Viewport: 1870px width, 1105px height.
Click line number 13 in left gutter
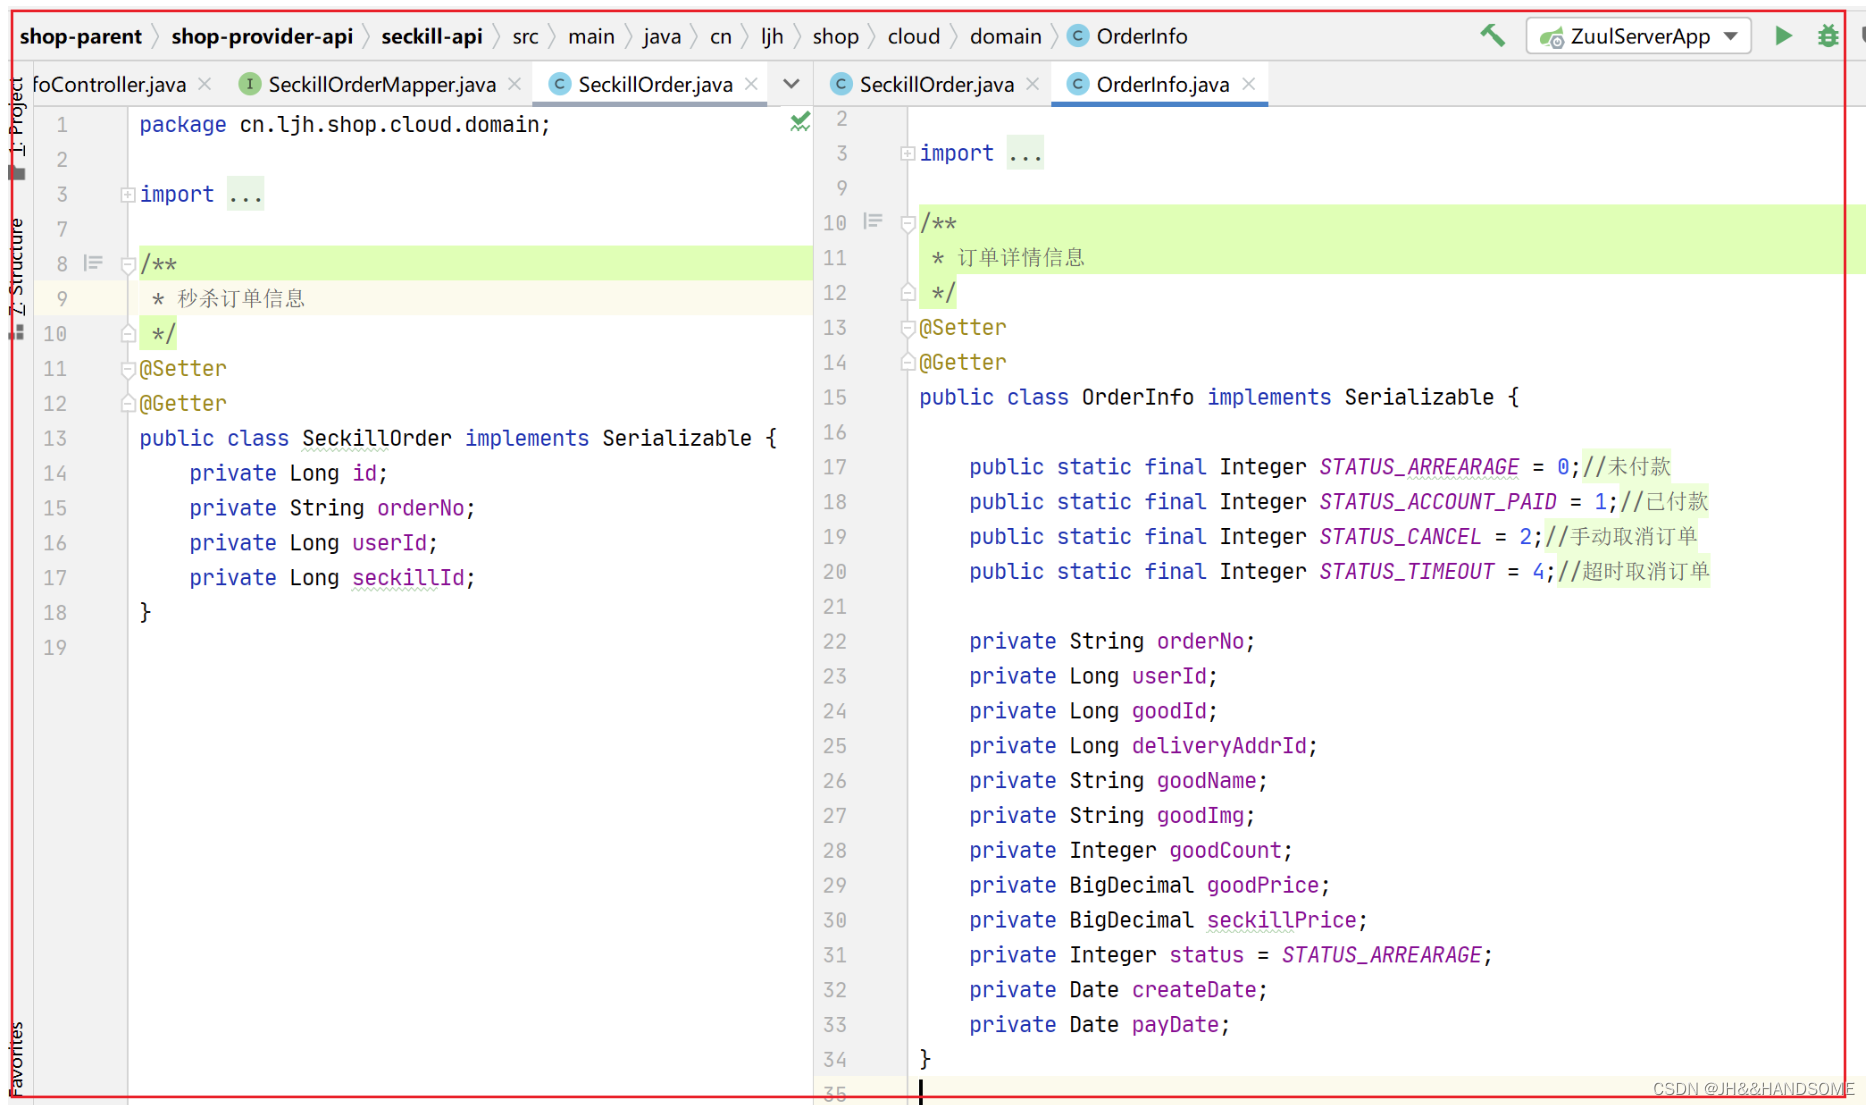55,439
